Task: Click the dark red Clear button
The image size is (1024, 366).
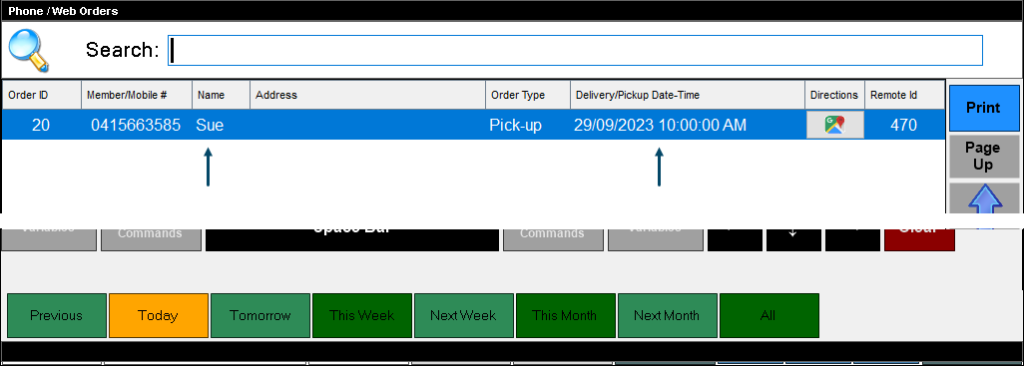Action: (919, 239)
